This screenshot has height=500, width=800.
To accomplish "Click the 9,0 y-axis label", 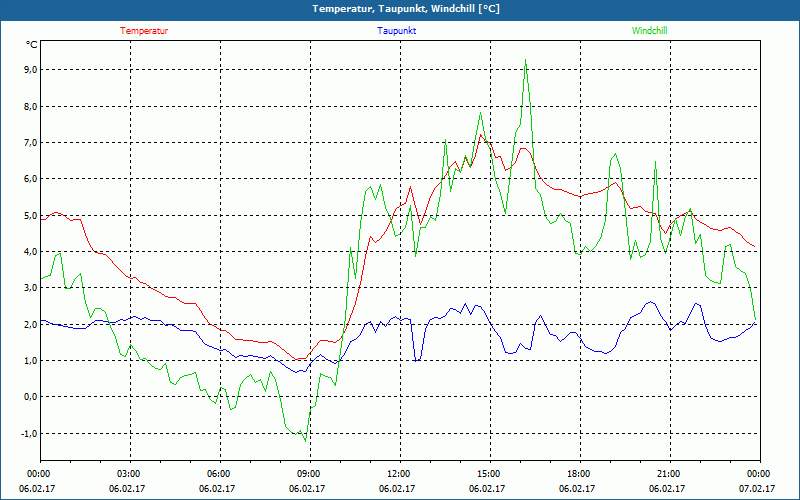I will (x=31, y=70).
